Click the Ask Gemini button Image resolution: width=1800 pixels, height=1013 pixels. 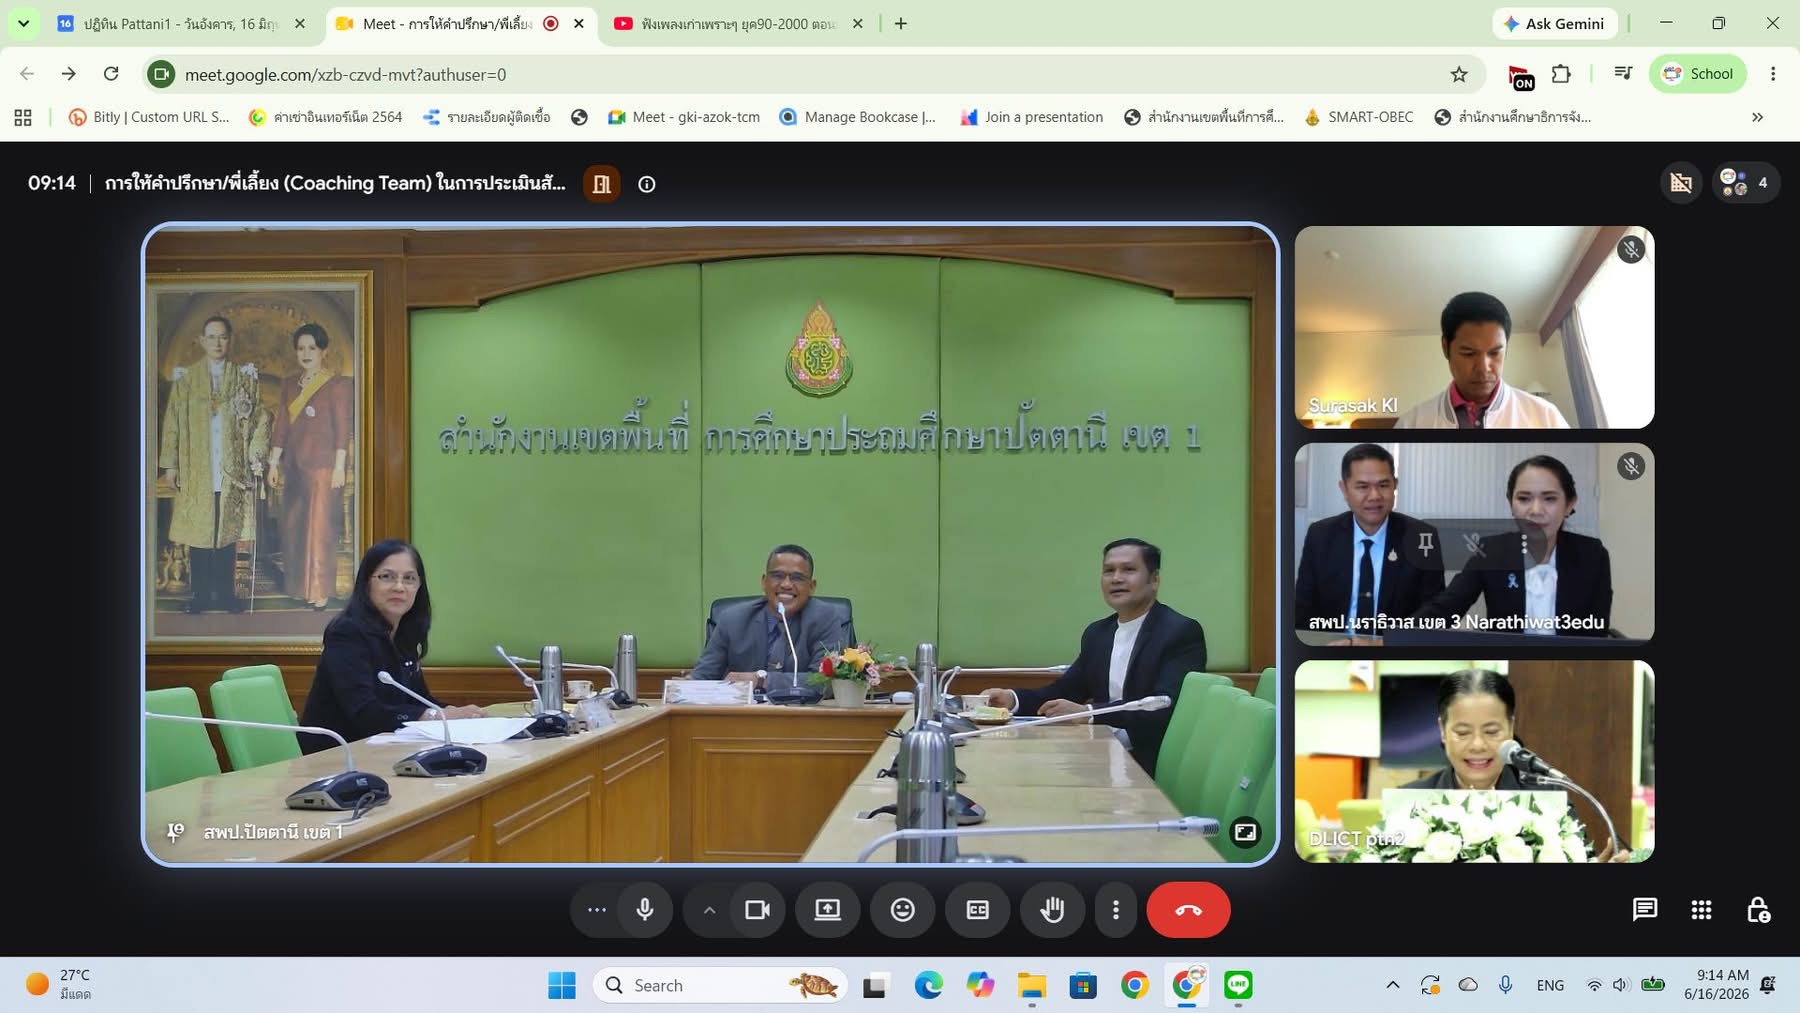coord(1555,24)
